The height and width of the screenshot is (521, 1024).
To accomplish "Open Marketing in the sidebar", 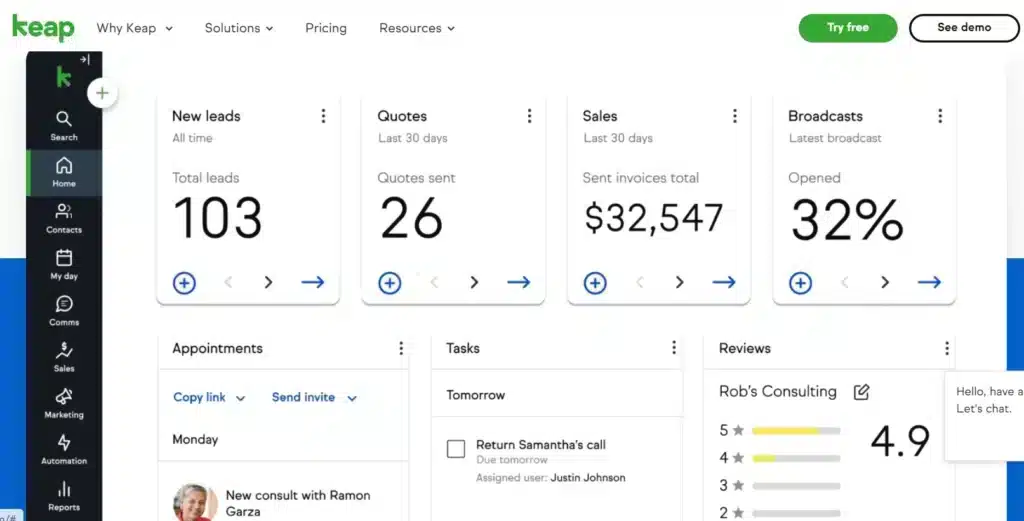I will click(64, 404).
